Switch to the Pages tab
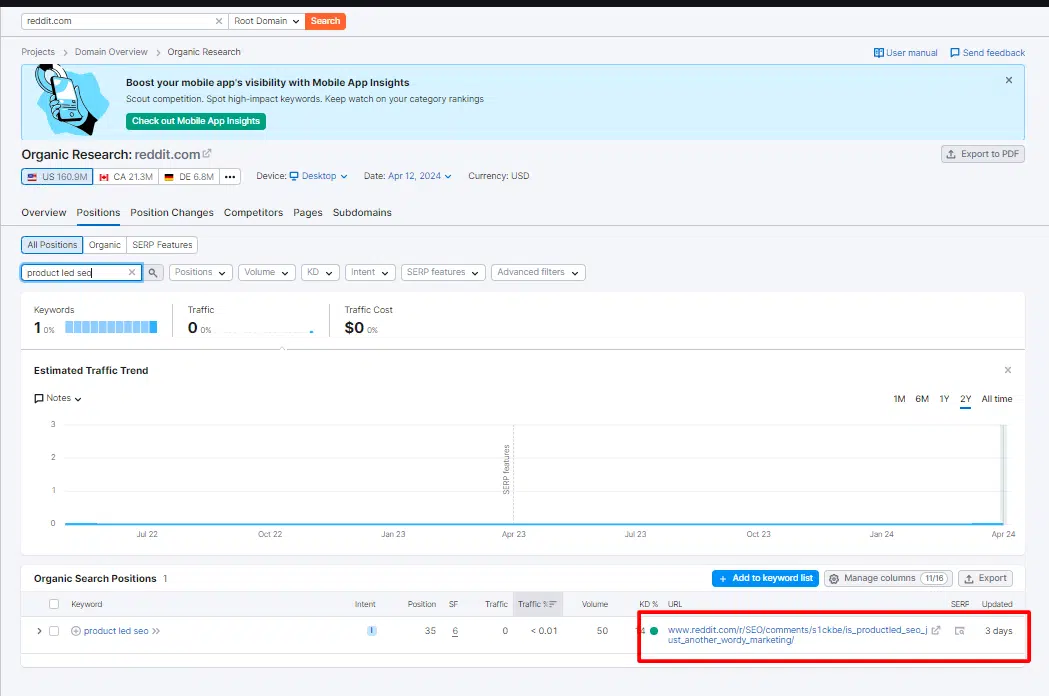1049x696 pixels. (308, 213)
